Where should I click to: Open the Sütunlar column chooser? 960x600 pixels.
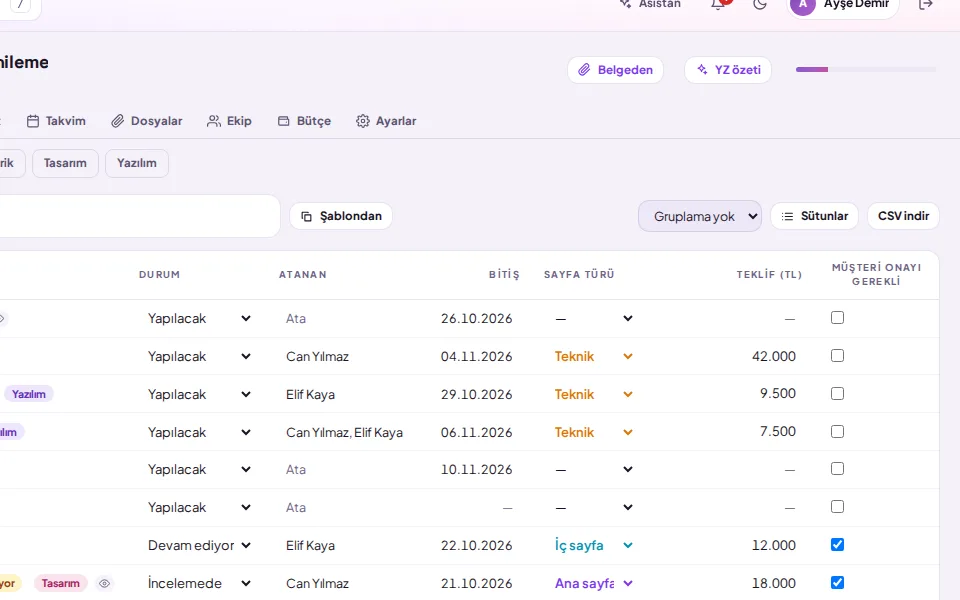pos(814,216)
